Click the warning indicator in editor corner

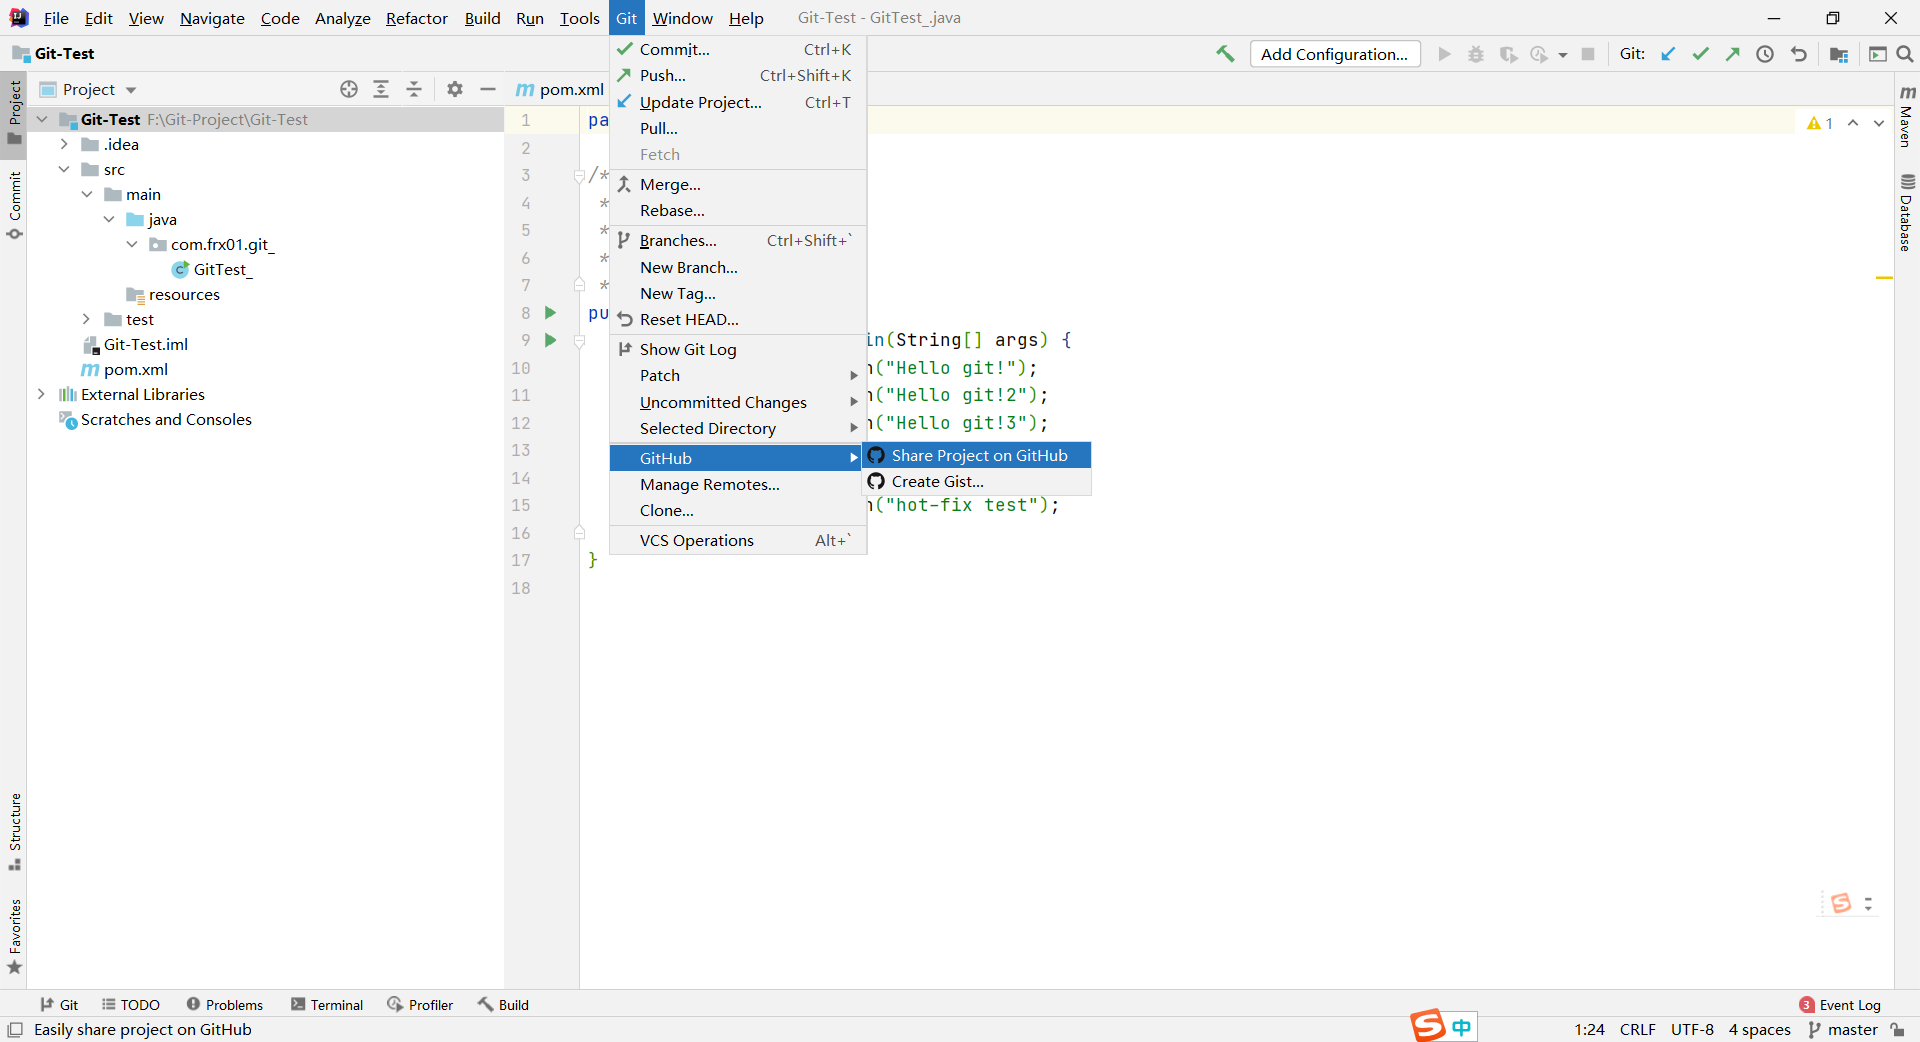click(x=1820, y=123)
